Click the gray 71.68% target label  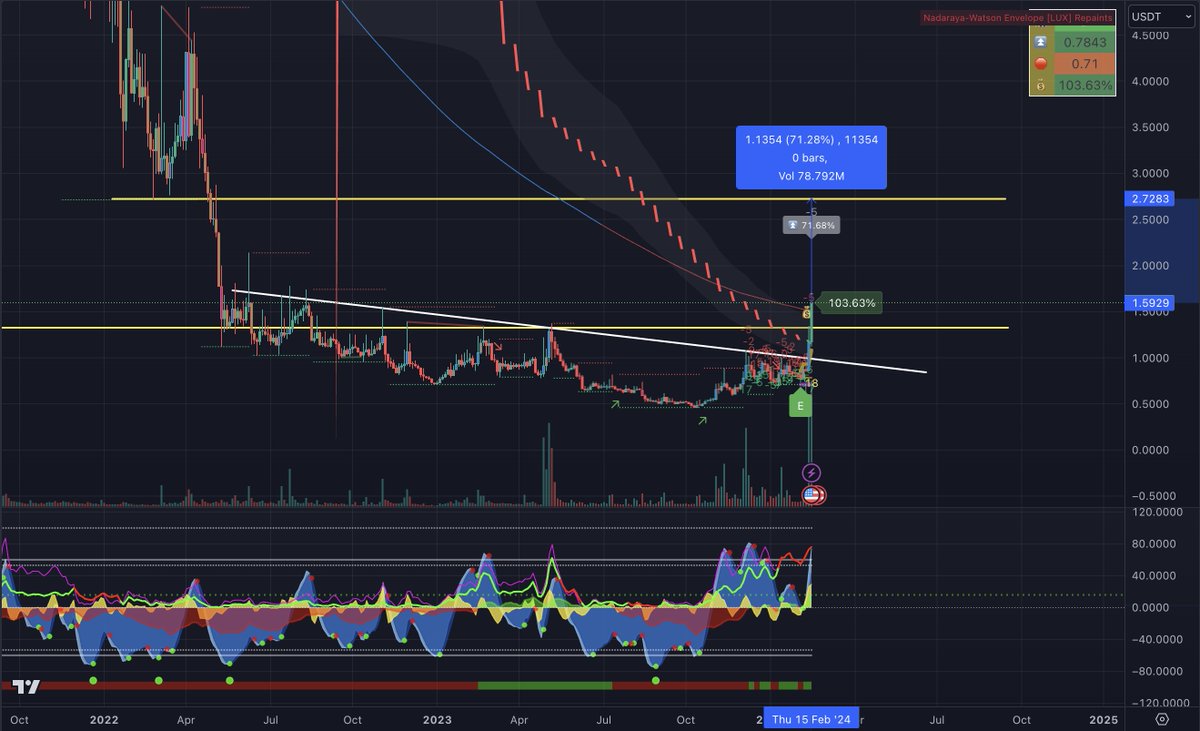tap(810, 226)
